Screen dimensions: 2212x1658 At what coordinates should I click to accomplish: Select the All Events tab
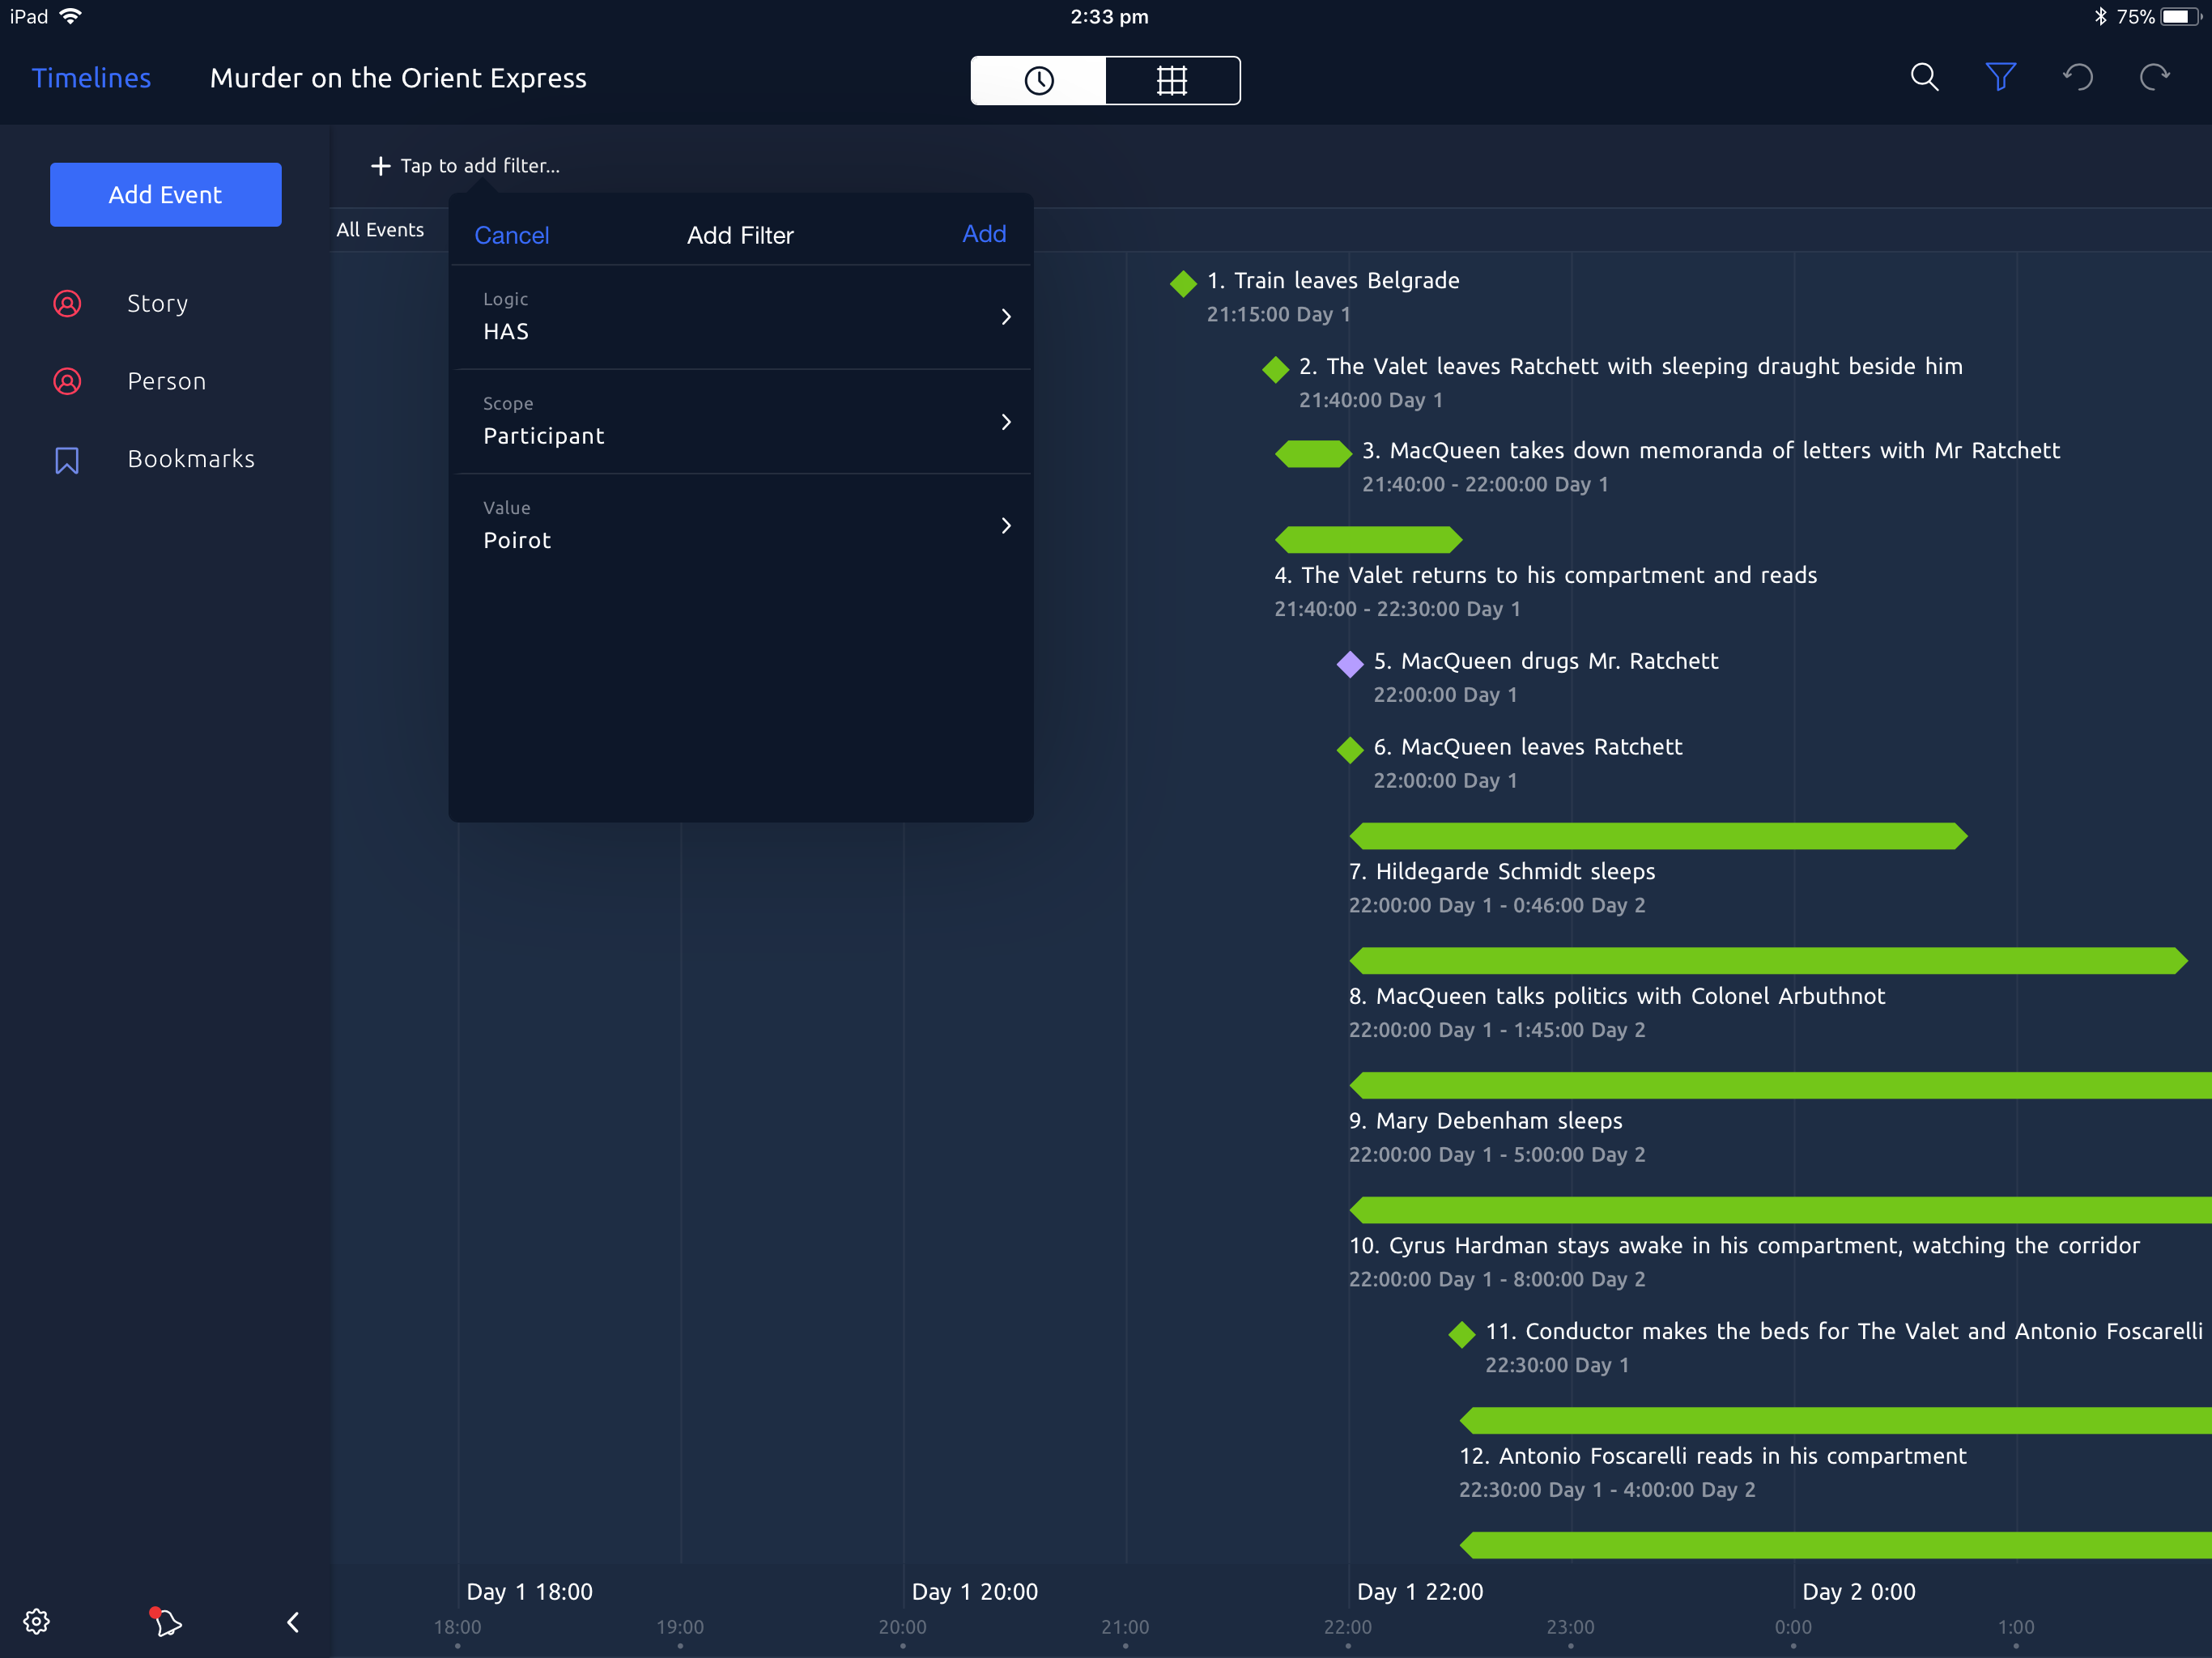tap(380, 230)
